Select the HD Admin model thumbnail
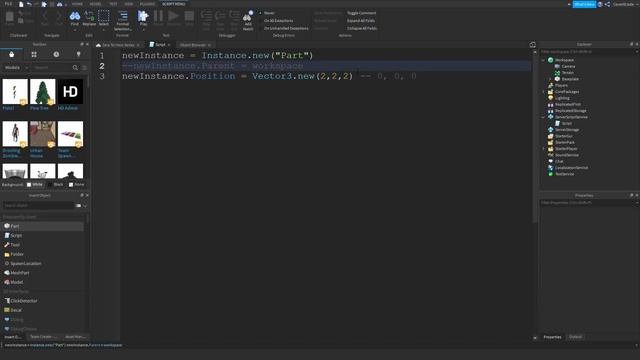 point(70,92)
